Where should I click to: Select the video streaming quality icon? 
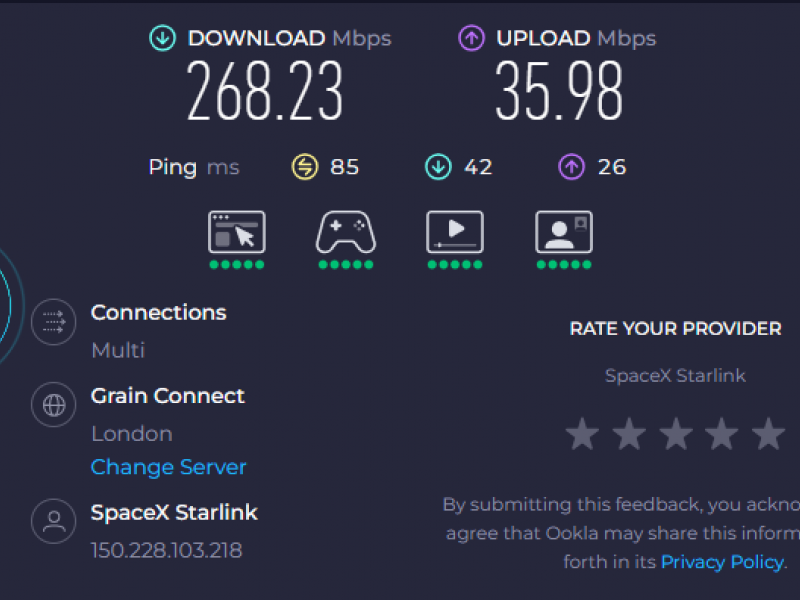(455, 232)
